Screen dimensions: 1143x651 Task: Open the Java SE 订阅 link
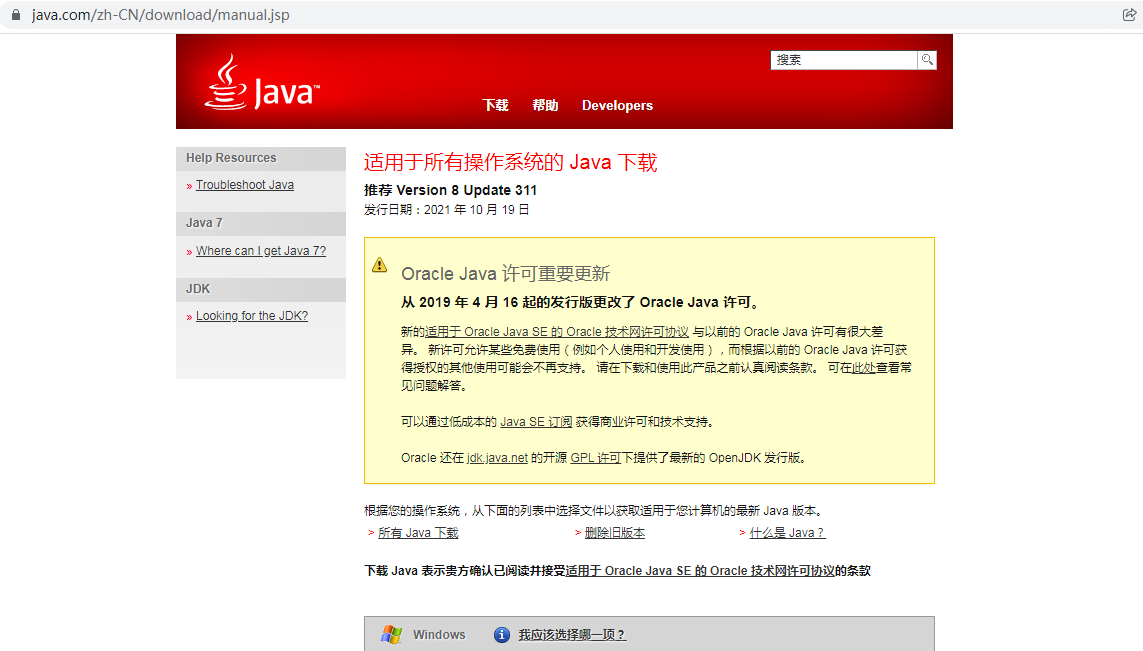[537, 421]
